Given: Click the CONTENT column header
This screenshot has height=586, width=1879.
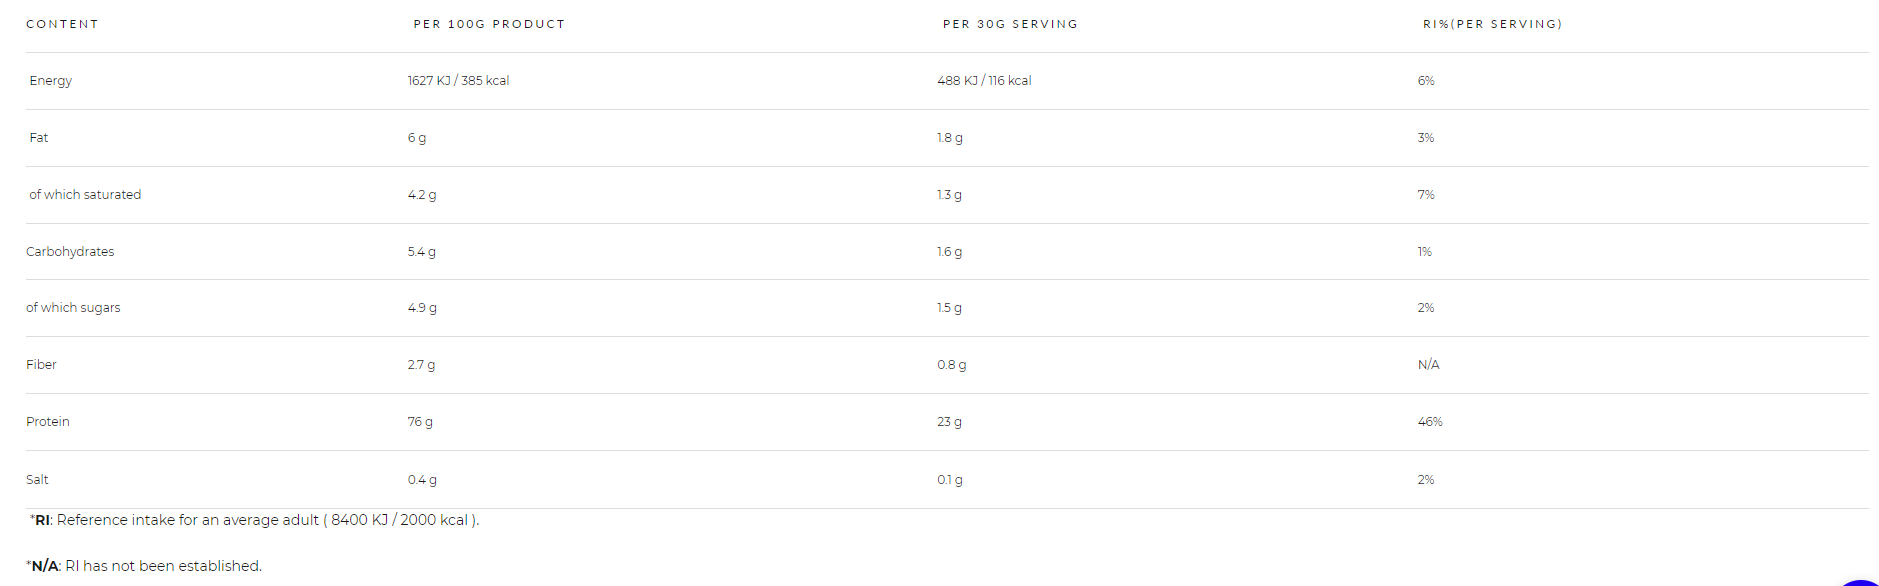Looking at the screenshot, I should coord(62,24).
